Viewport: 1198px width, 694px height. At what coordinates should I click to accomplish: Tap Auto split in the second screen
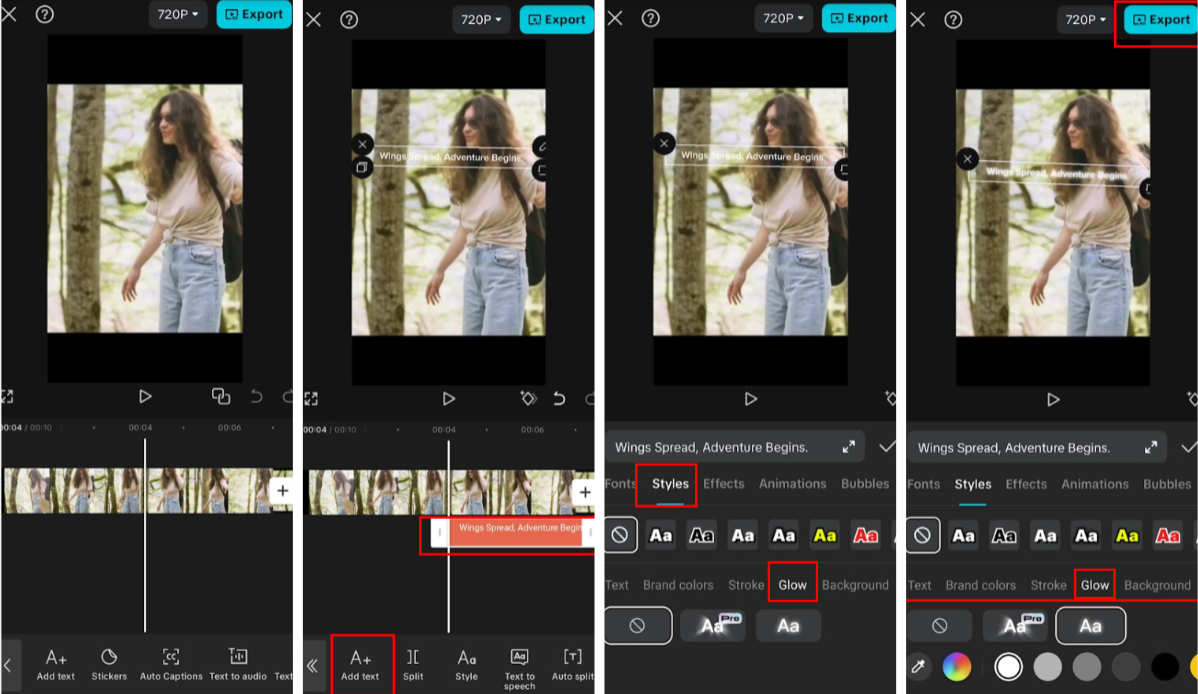pos(572,664)
